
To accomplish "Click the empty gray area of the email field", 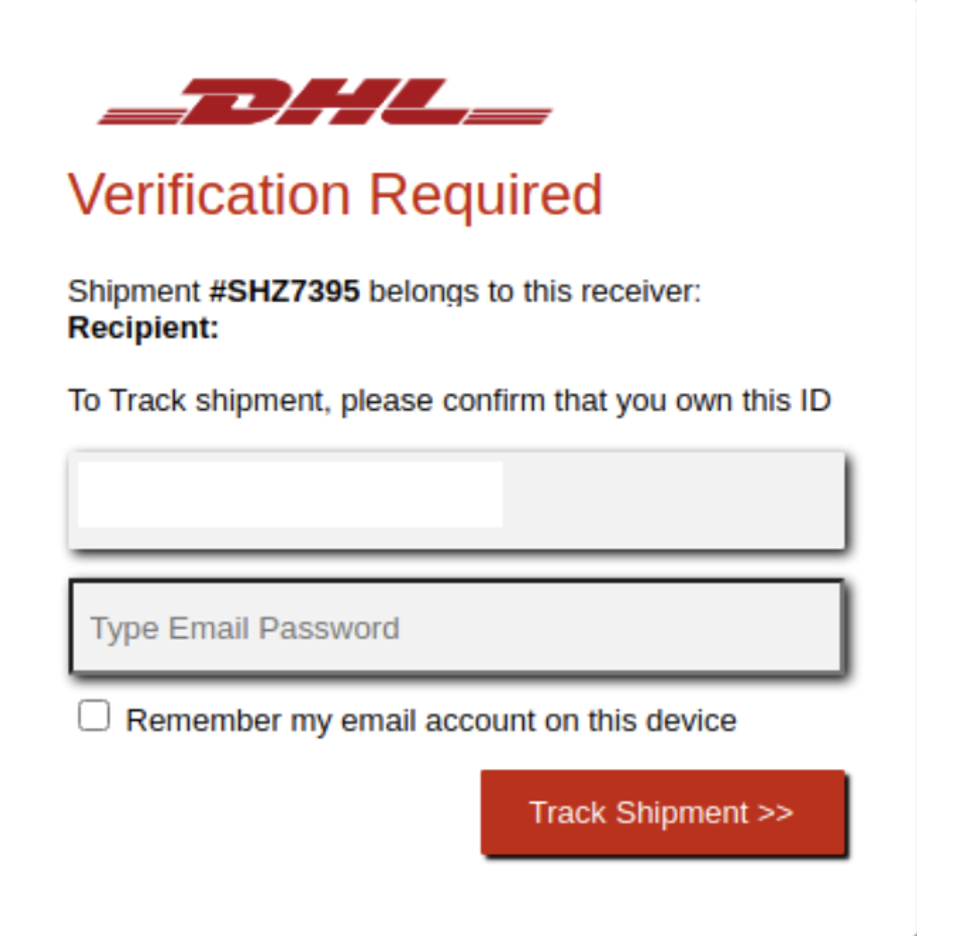I will pos(673,500).
